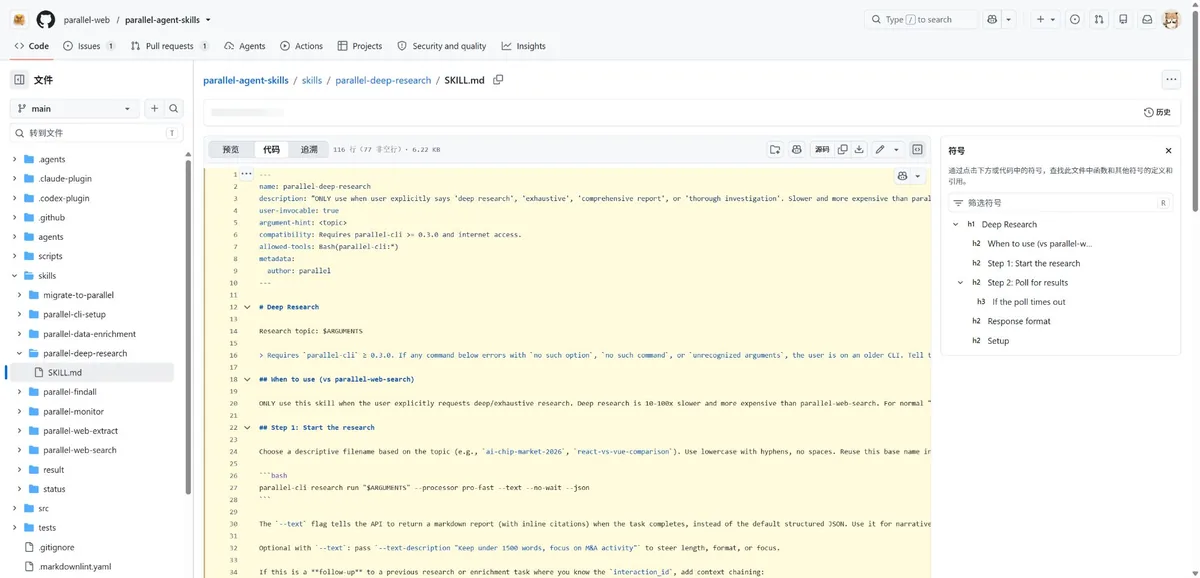
Task: Add file with plus button in sidebar
Action: (154, 108)
